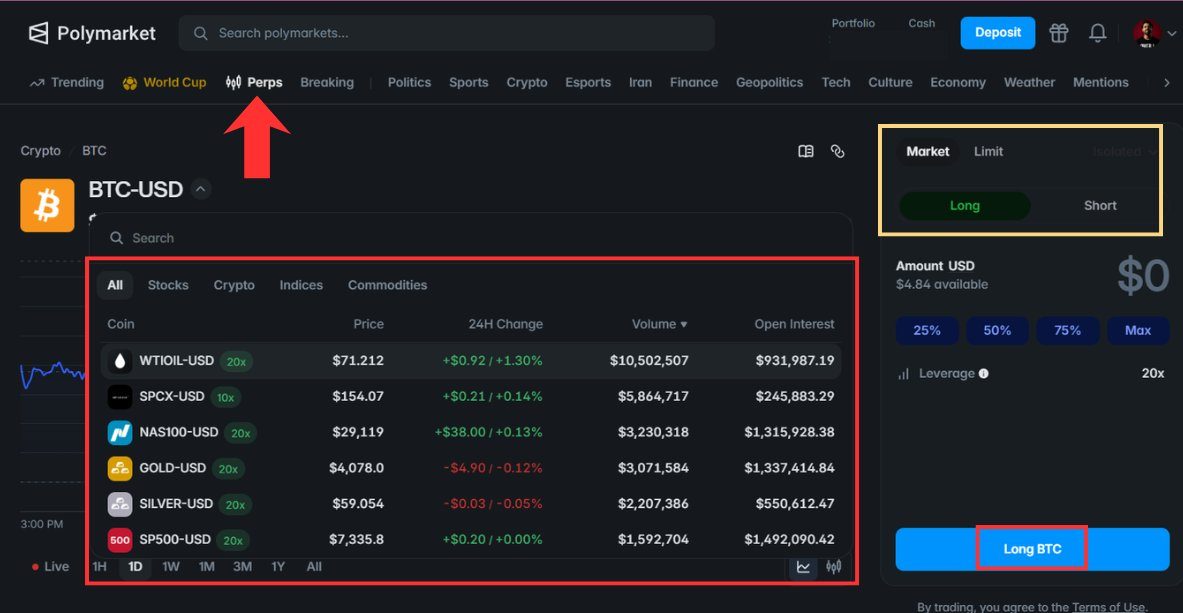Filter coin list by Indices
1183x613 pixels.
pos(301,285)
